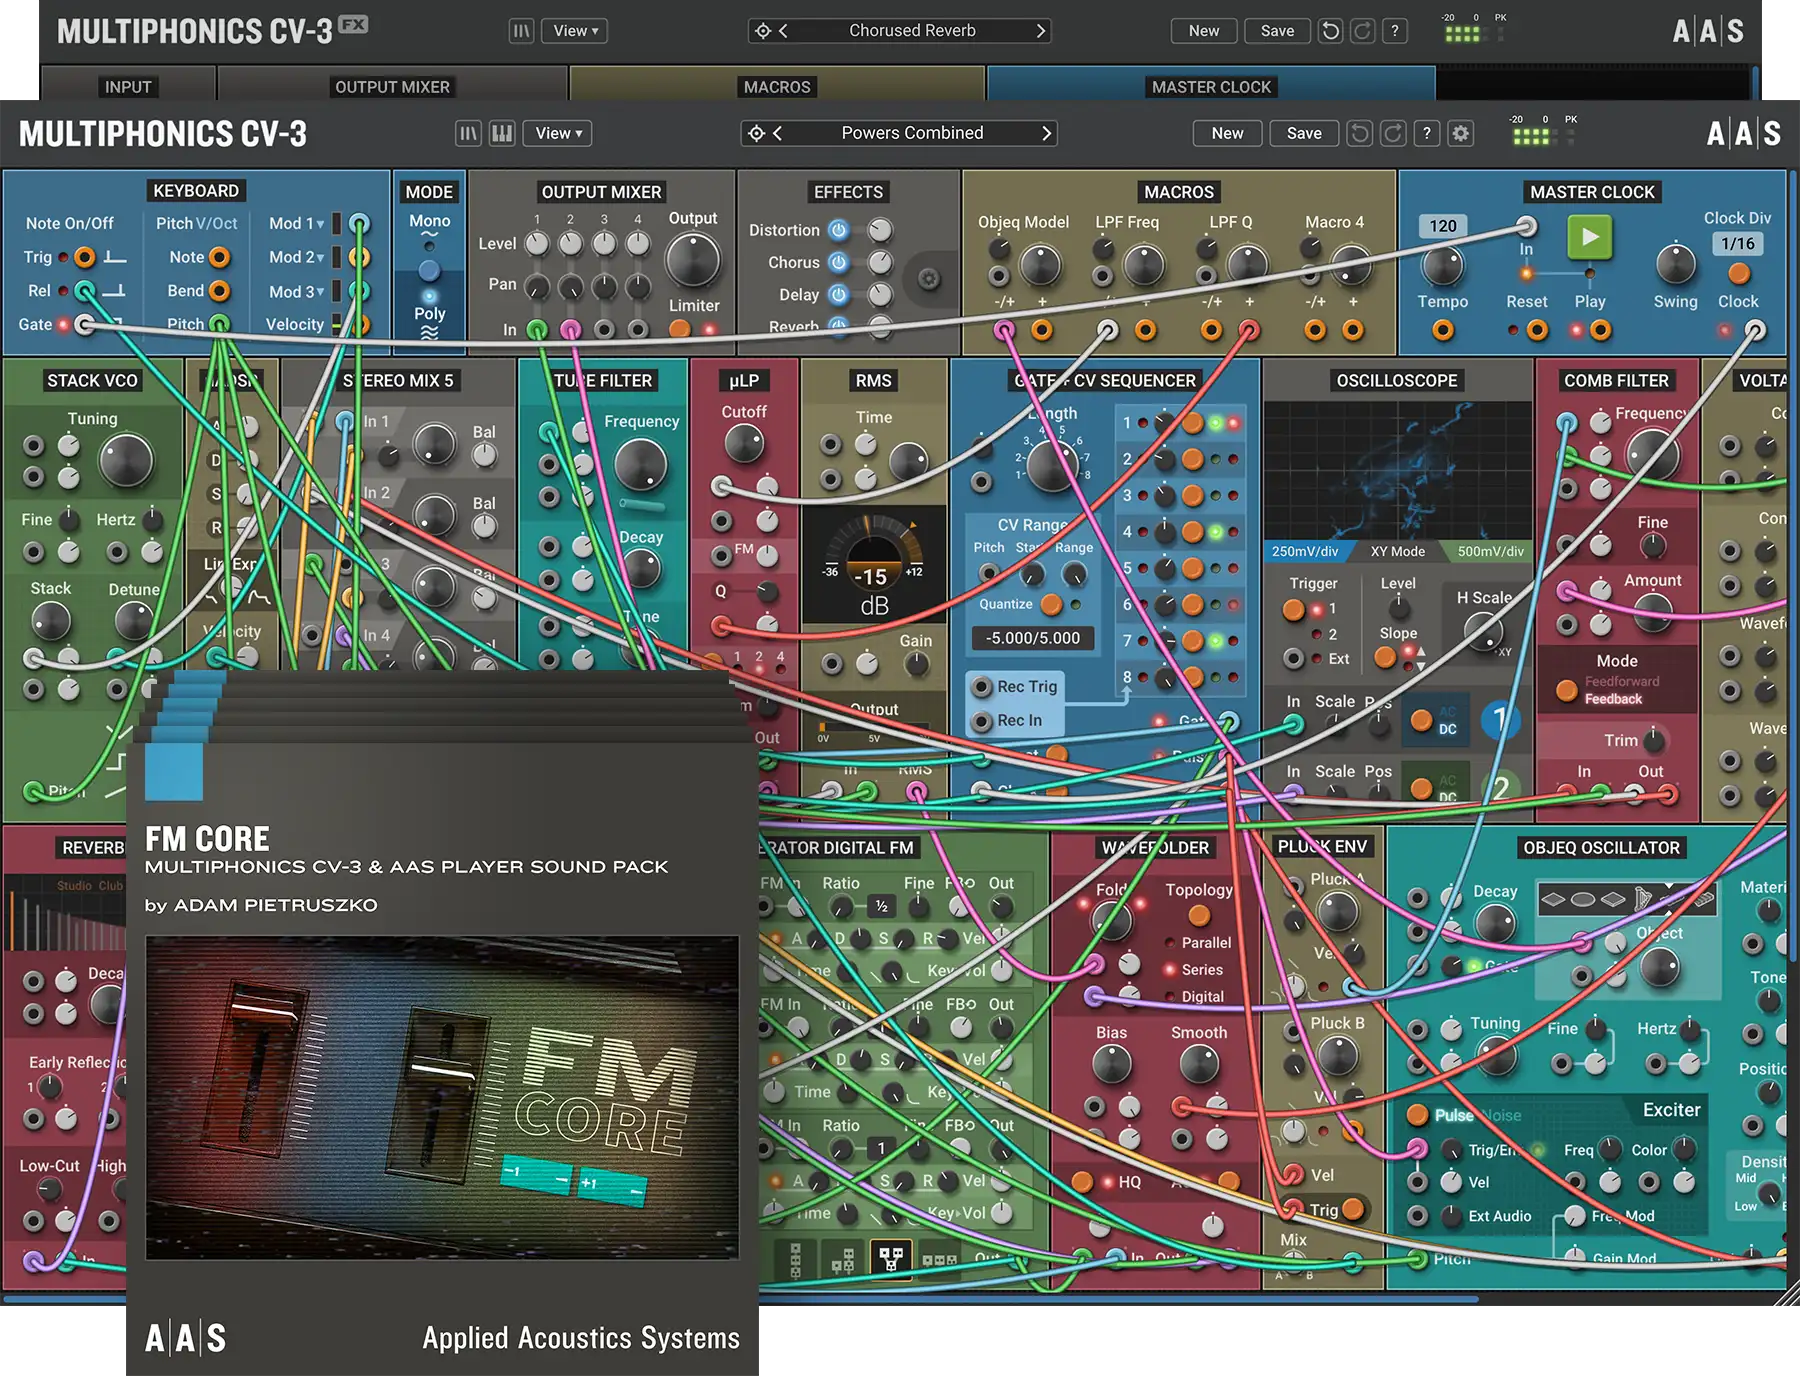Screen dimensions: 1800x1376
Task: Toggle the Chorus effect switch
Action: (x=840, y=262)
